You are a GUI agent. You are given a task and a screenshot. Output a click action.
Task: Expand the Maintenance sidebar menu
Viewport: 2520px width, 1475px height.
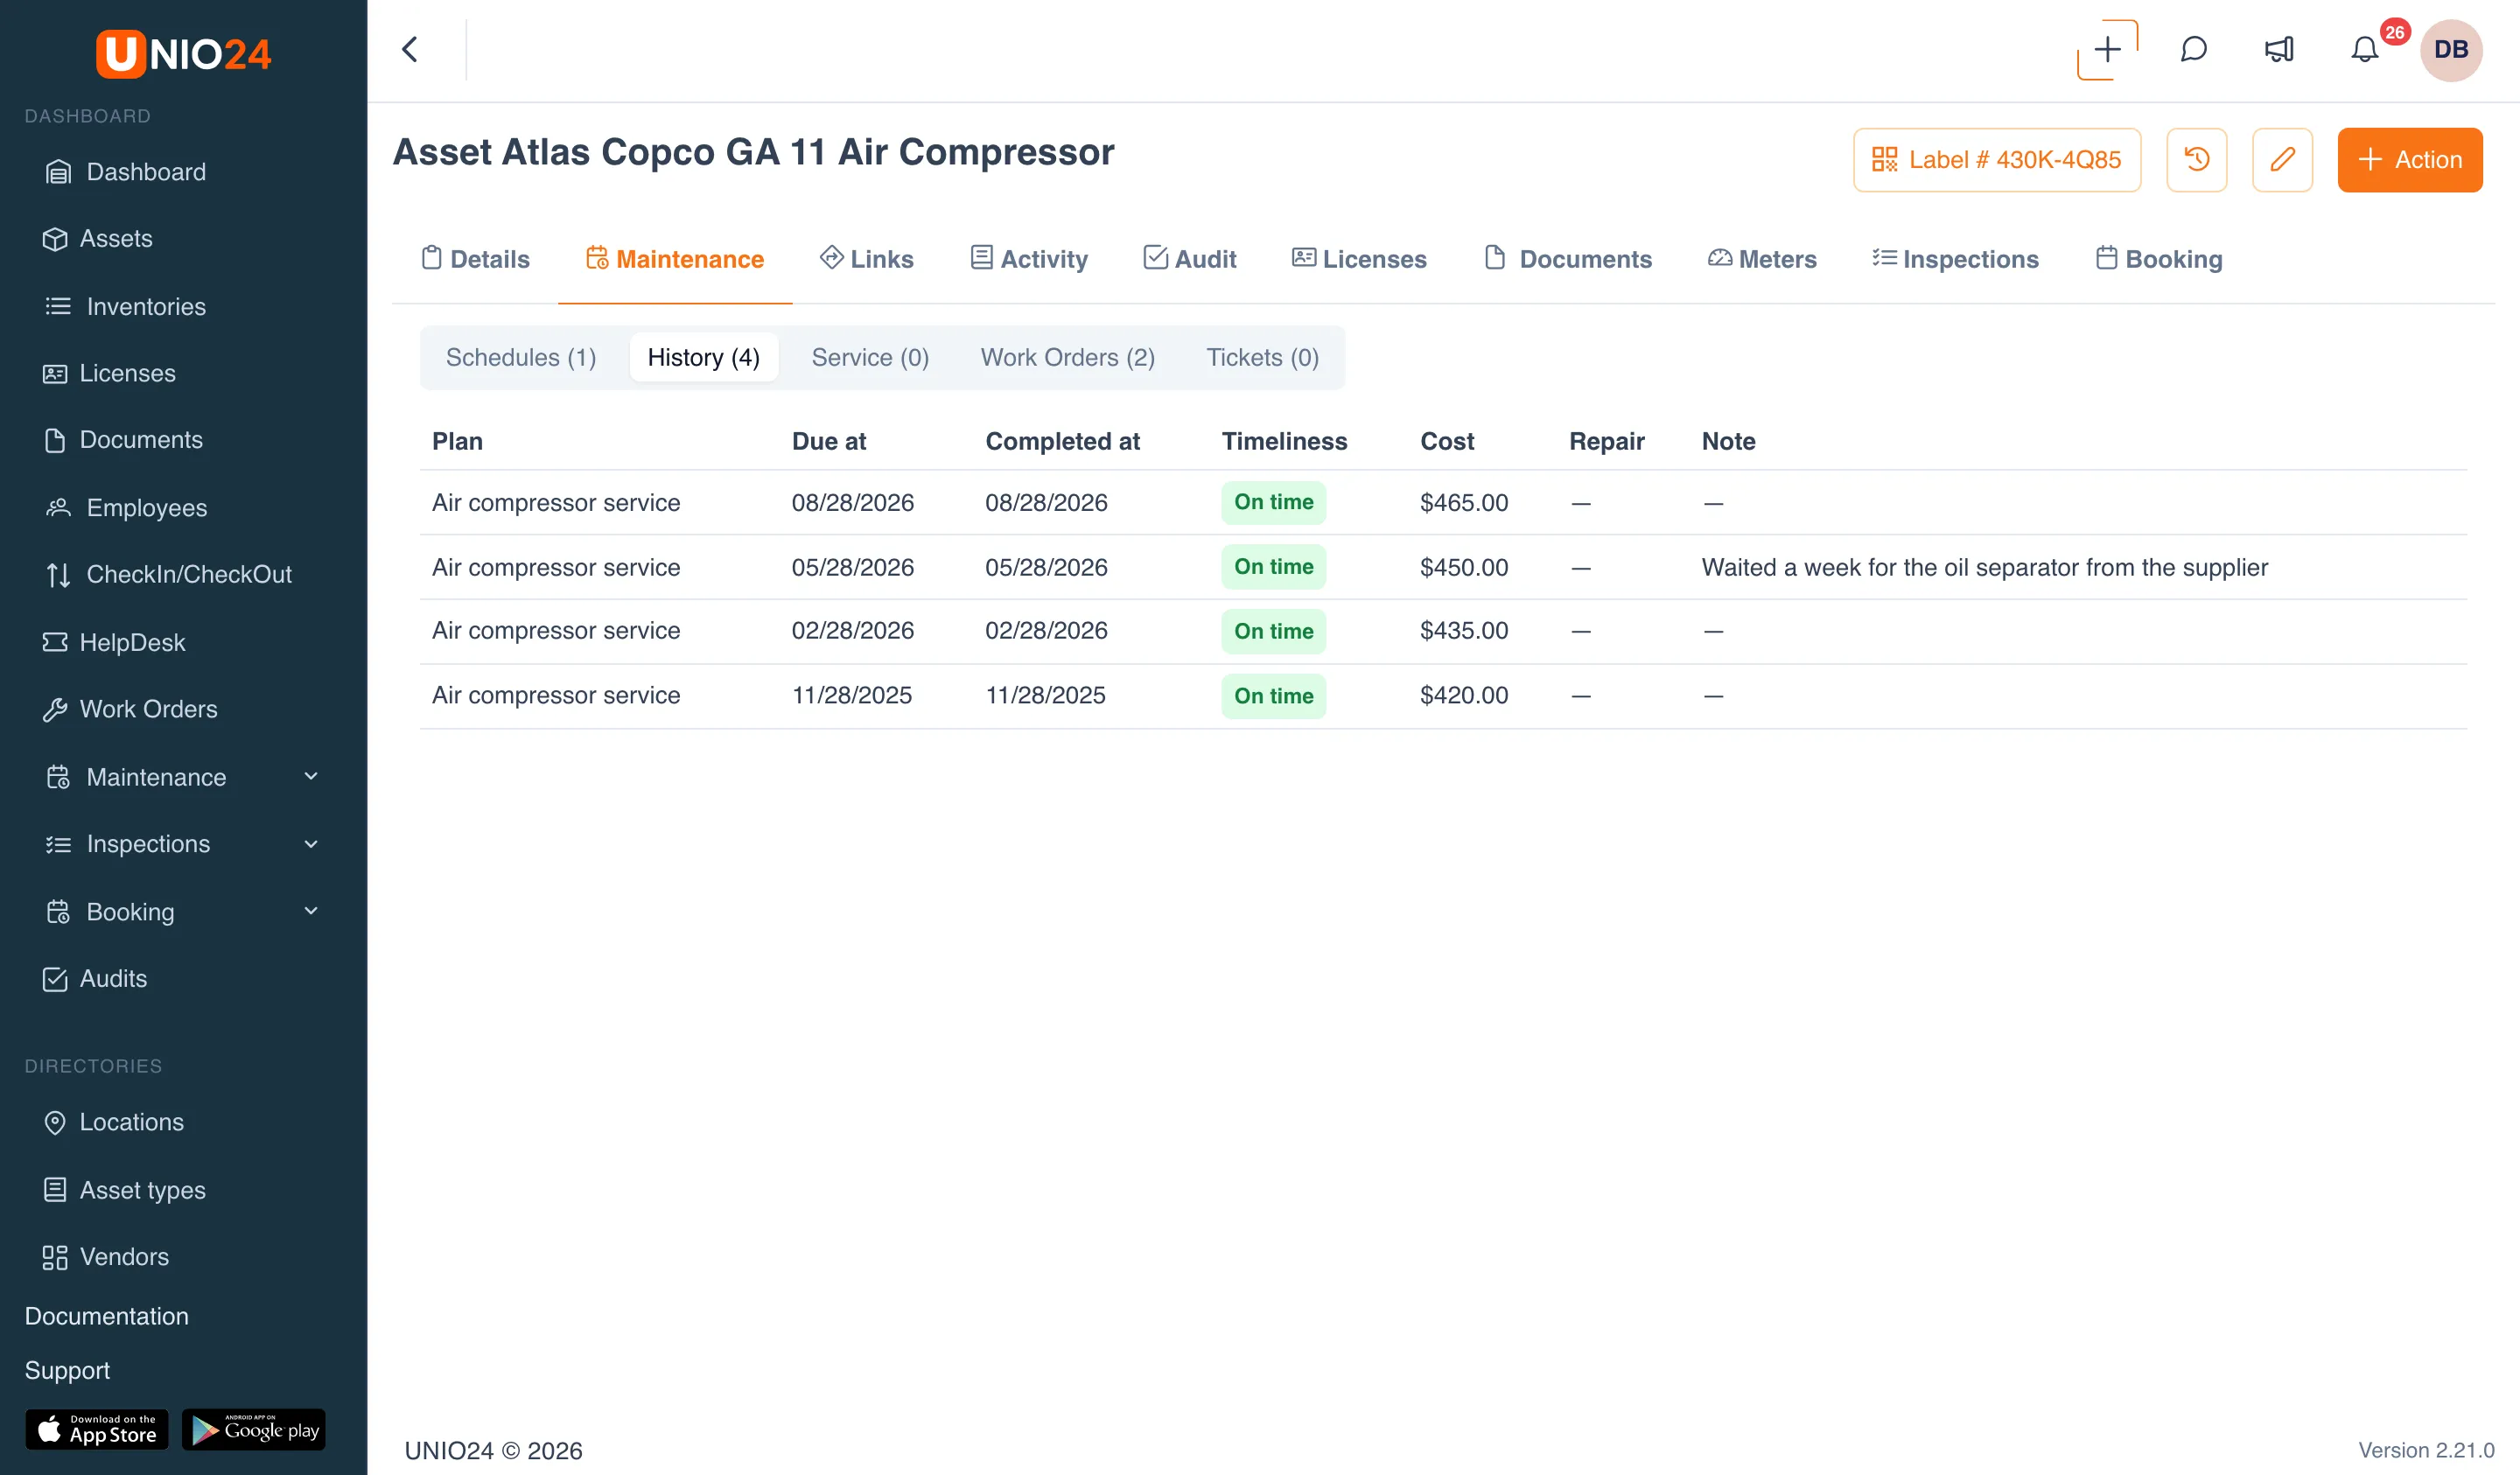click(x=183, y=777)
